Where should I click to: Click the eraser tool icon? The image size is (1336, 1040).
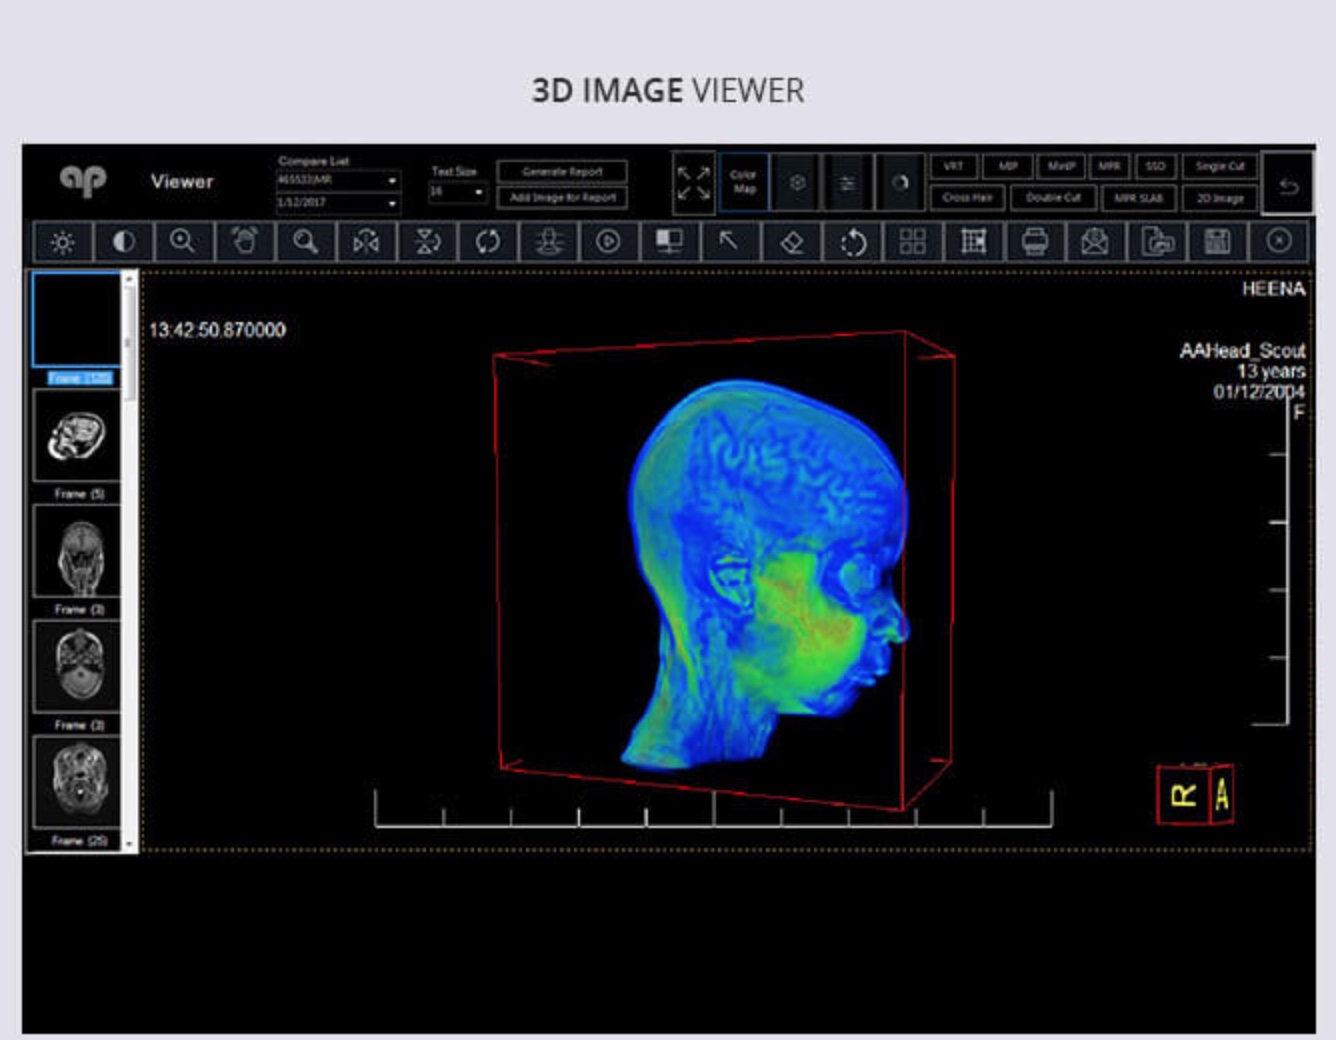click(x=791, y=242)
